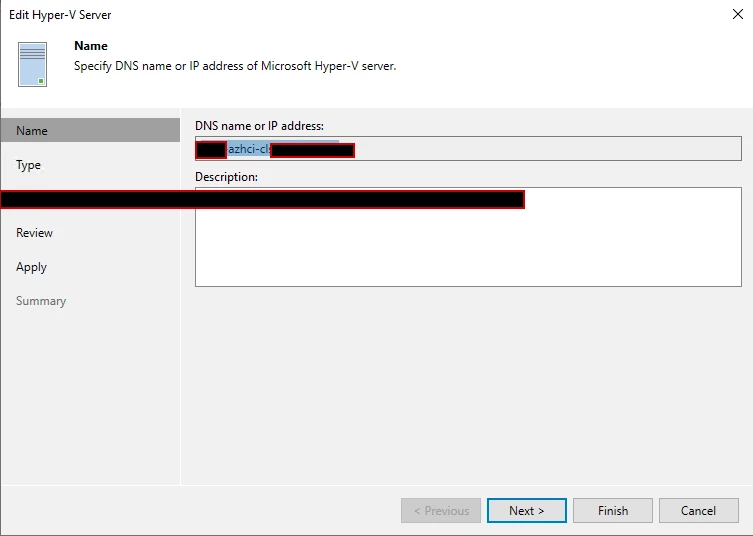Click the 'Specify DNS name or IP address' instruction text
The height and width of the screenshot is (536, 753).
[x=235, y=66]
